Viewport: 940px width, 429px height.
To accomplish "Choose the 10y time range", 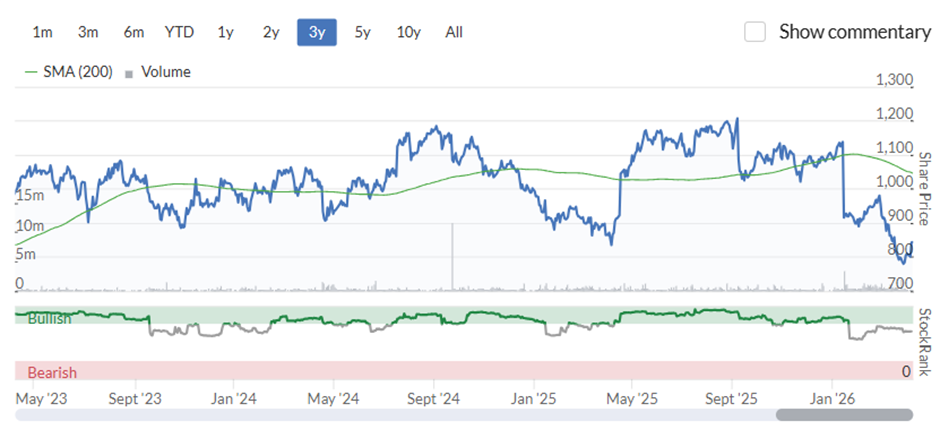I will point(408,32).
